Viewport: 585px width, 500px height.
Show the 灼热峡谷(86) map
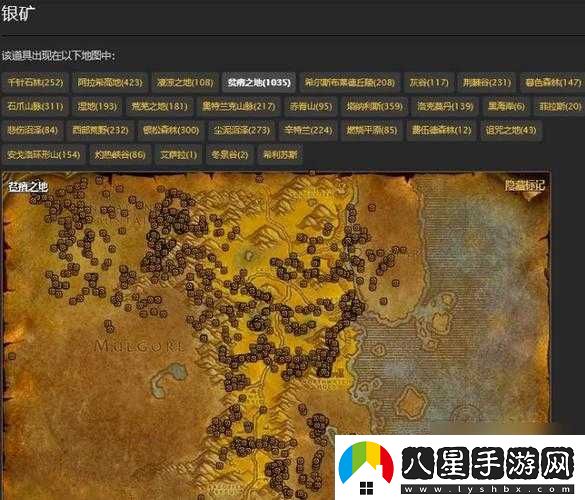(120, 154)
